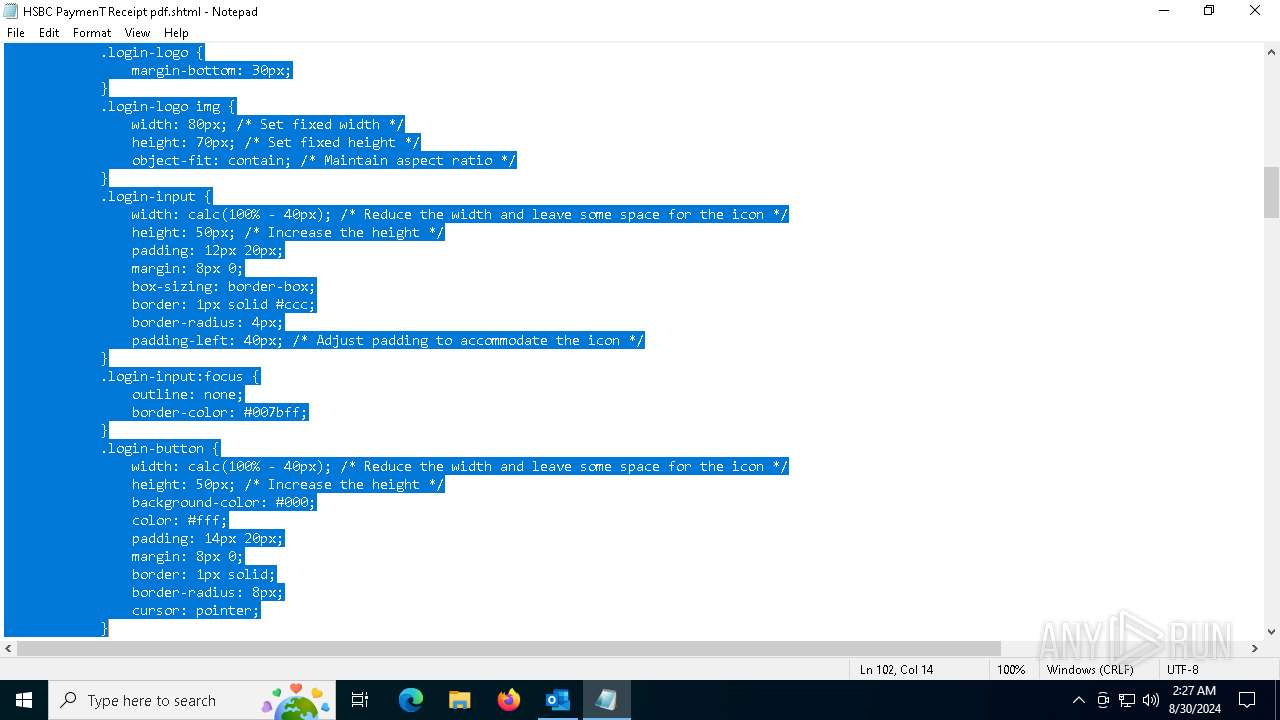Image resolution: width=1280 pixels, height=720 pixels.
Task: Click the 100% zoom status entry
Action: click(1011, 669)
